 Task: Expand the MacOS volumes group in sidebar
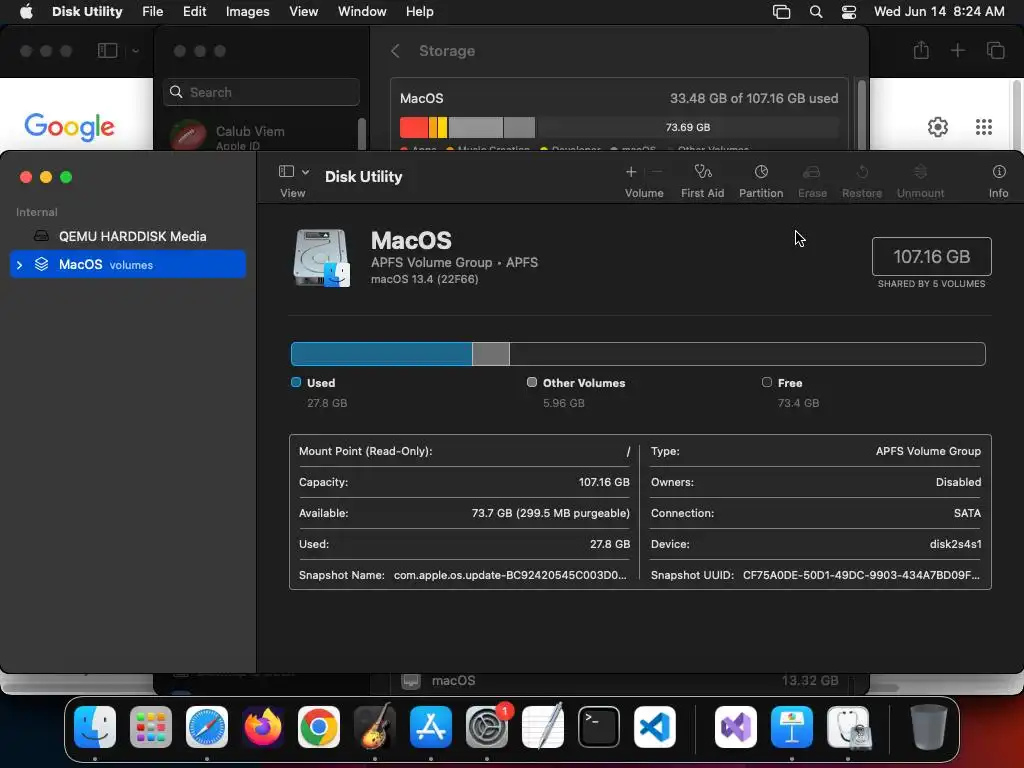pos(20,264)
